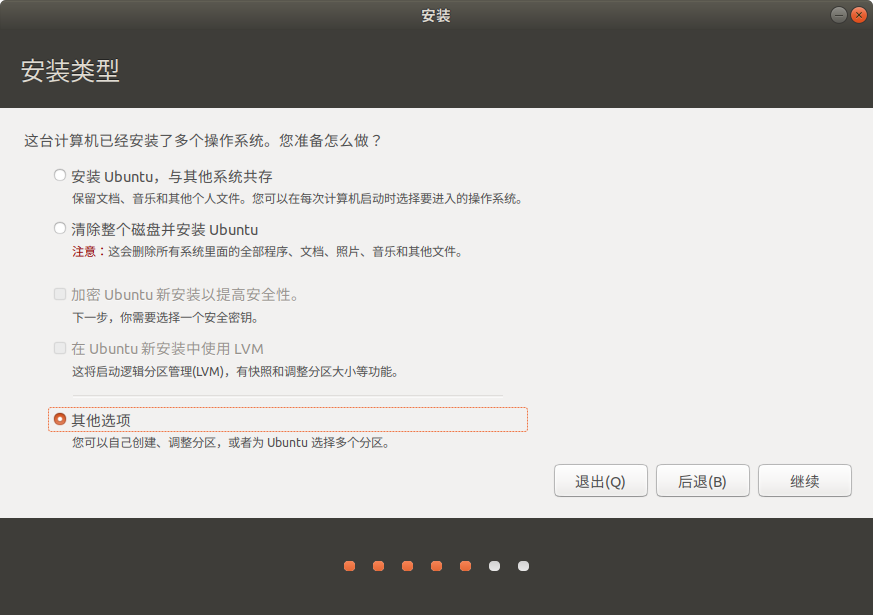Click the fifth orange progress dot
This screenshot has height=615, width=873.
click(465, 566)
